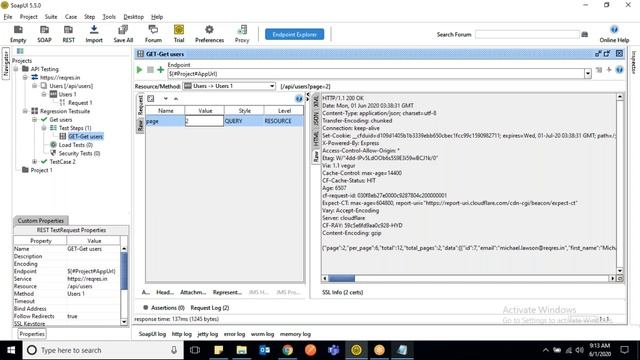Click move-parameter-down arrow in request toolbar
The height and width of the screenshot is (360, 640).
(x=166, y=99)
